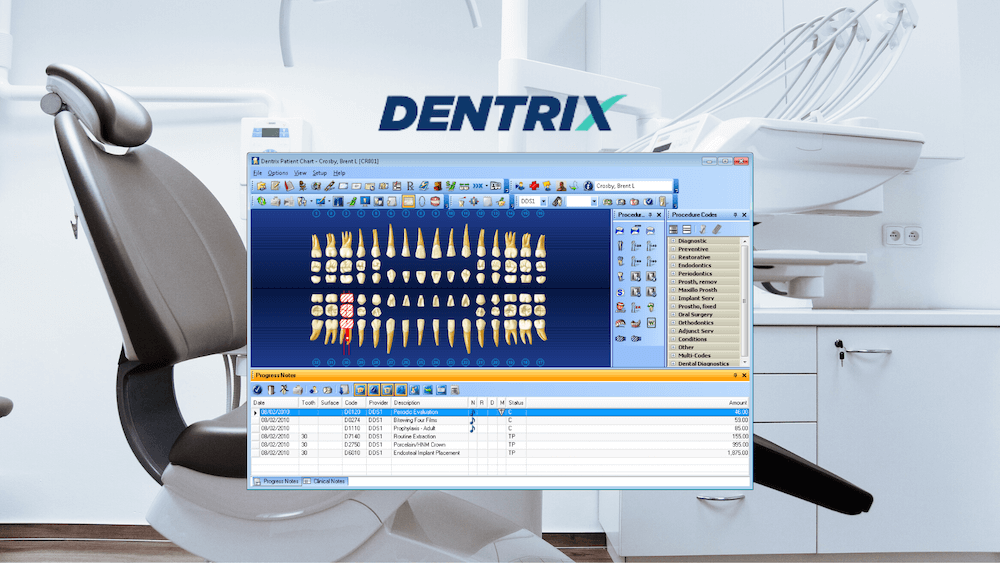
Task: Select the Prophylaxis - Adult row
Action: [501, 428]
